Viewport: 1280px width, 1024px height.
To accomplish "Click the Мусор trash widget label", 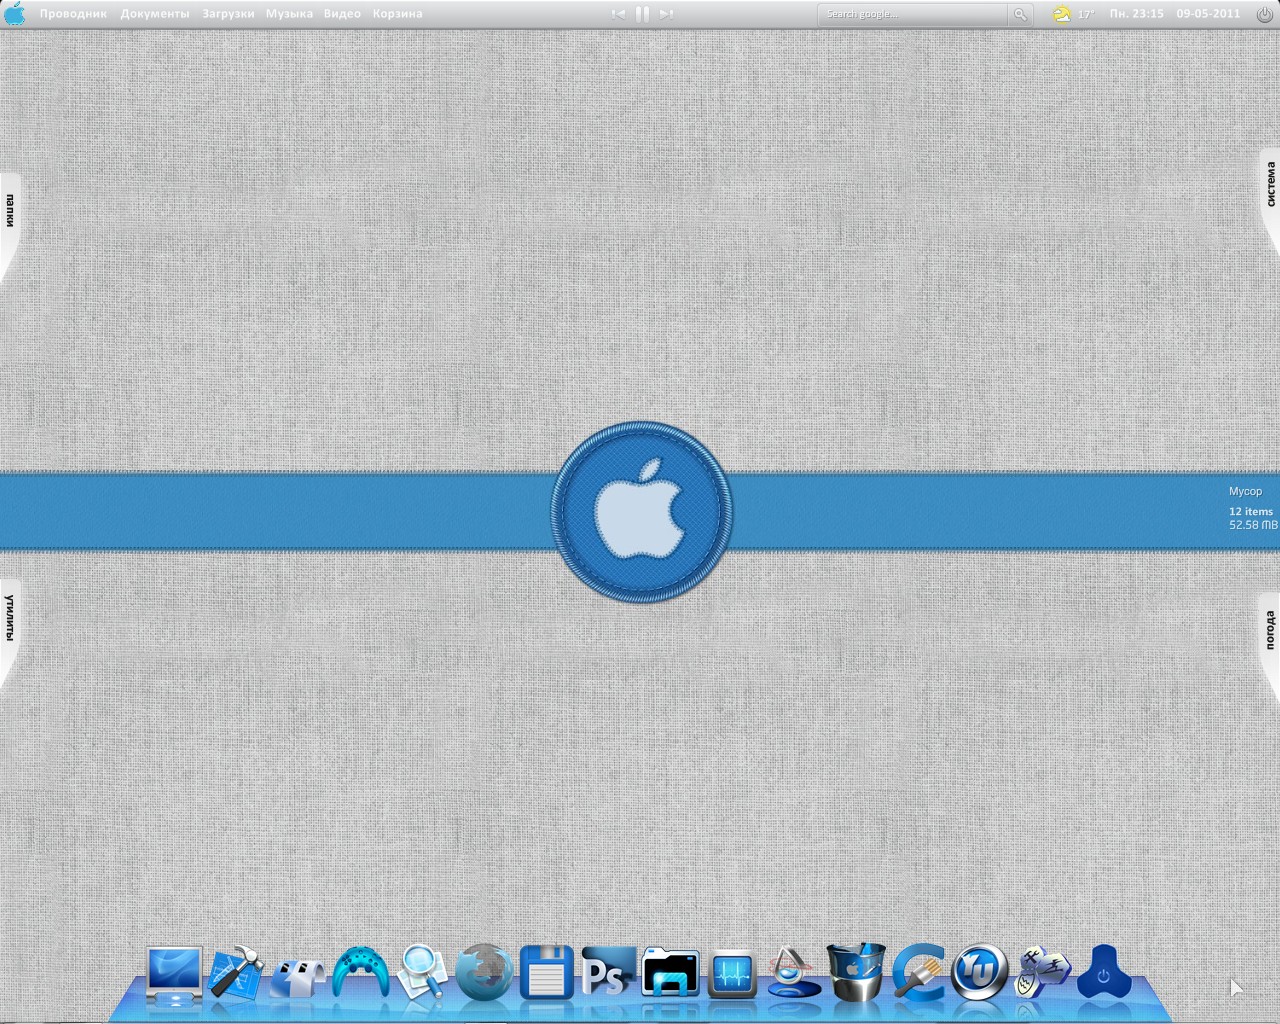I will 1245,491.
